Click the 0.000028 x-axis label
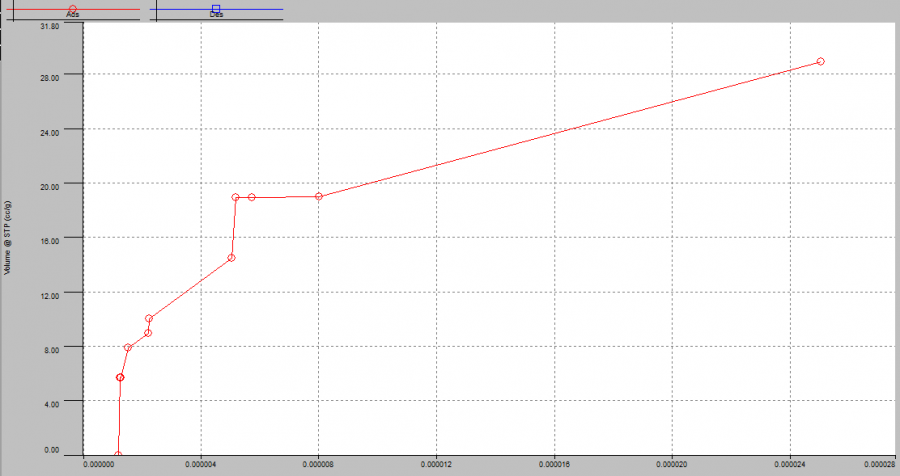 [x=879, y=465]
